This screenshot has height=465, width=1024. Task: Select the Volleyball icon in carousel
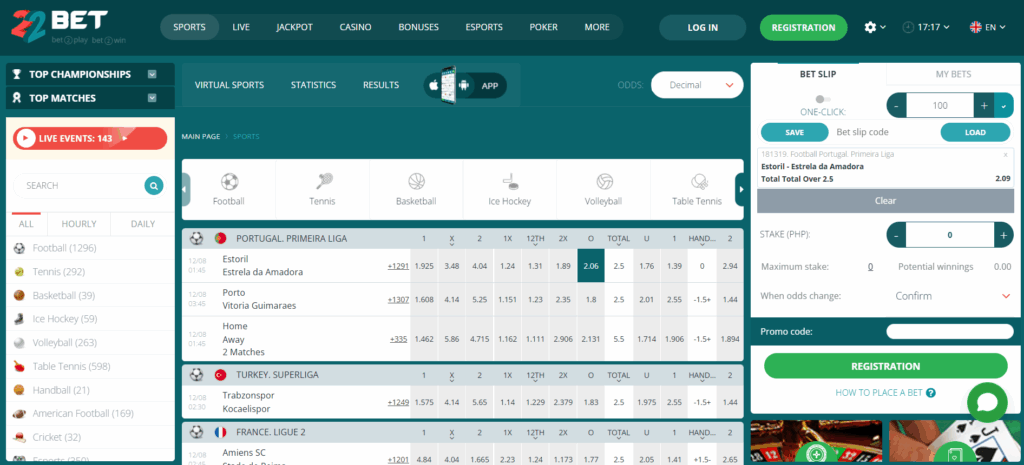pyautogui.click(x=604, y=181)
